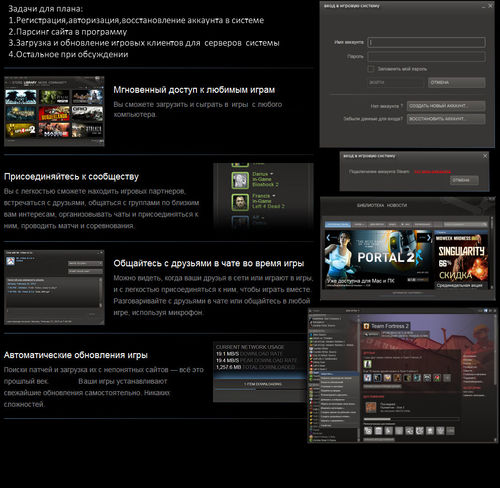Click Darius's avatar in friends list

click(240, 180)
